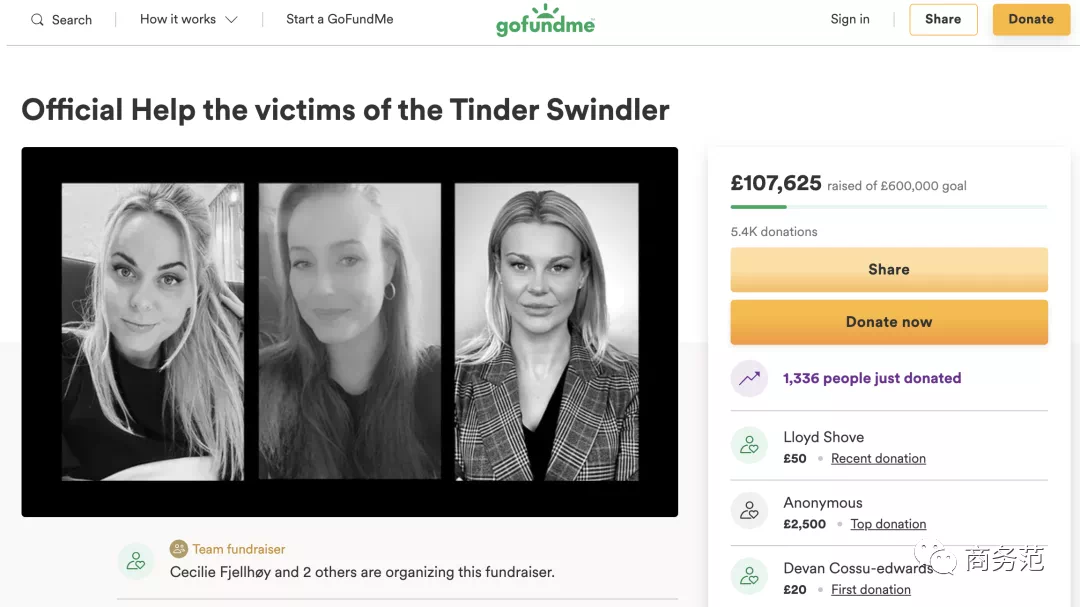Click the Share button in the header
Screen dimensions: 1080x607
click(943, 20)
